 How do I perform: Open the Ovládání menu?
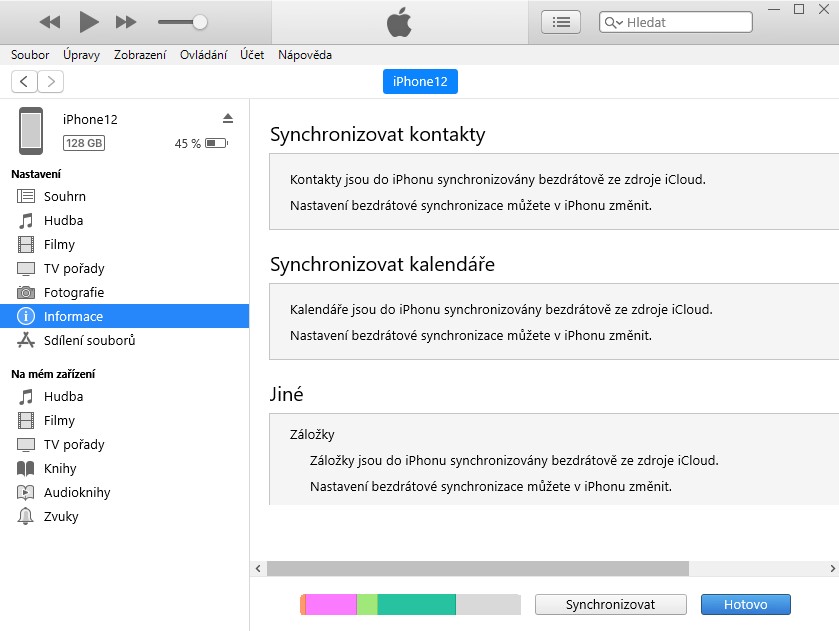pos(203,55)
